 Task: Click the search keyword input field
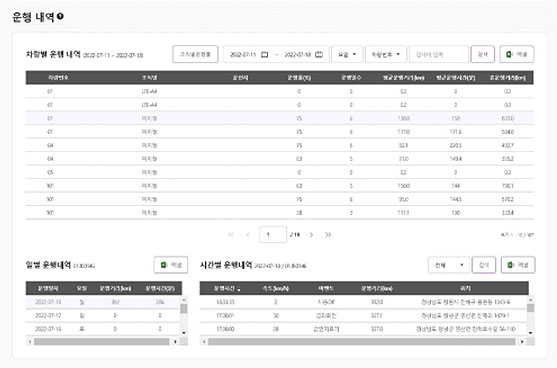coord(439,54)
